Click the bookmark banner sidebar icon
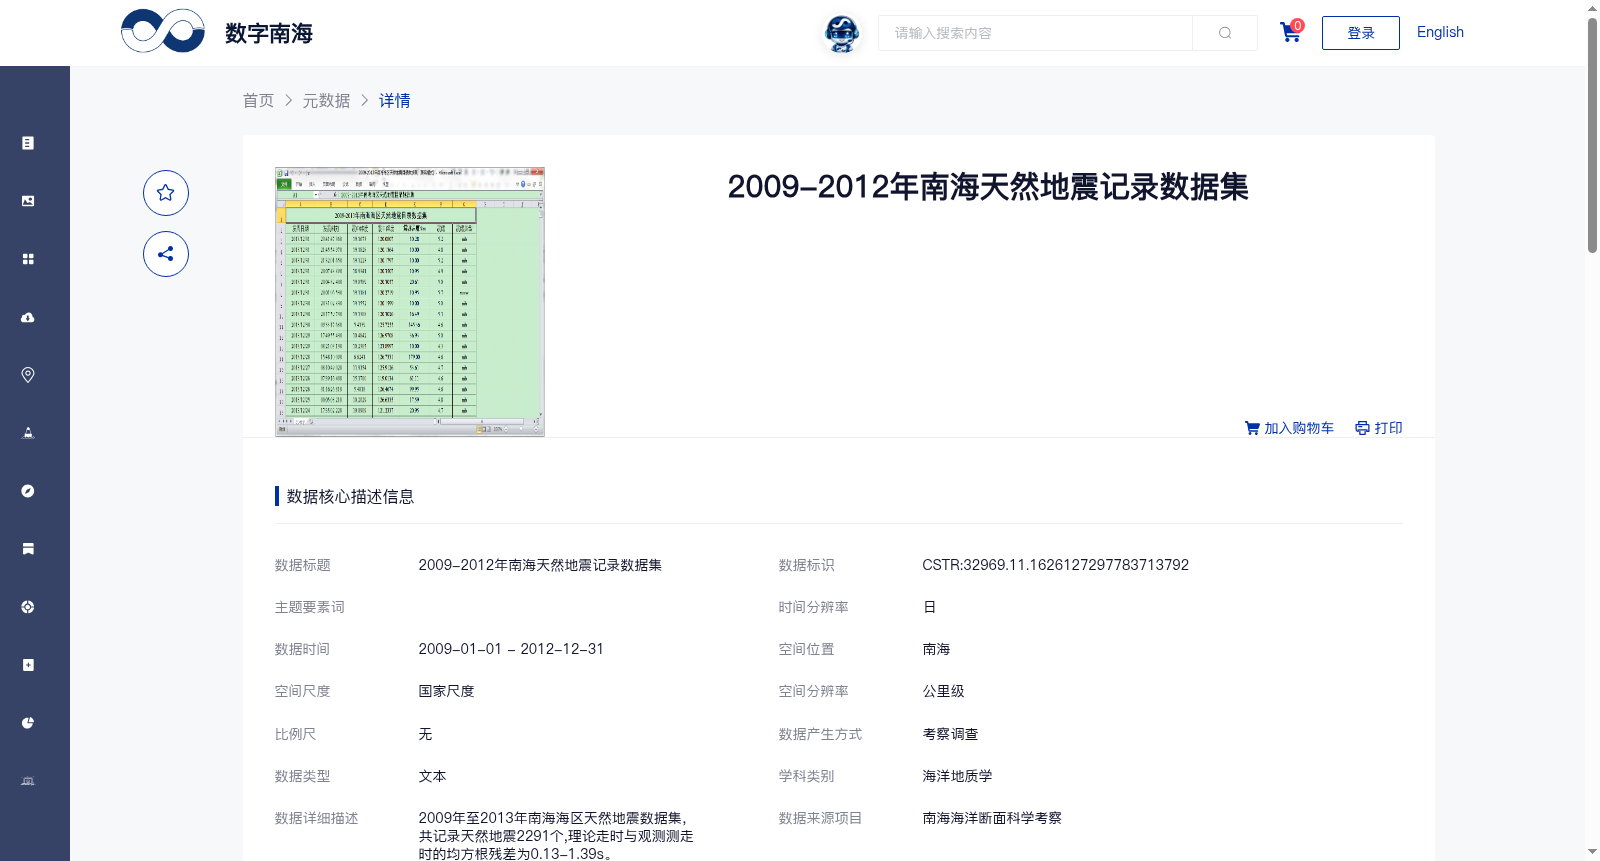Screen dimensions: 1600x861 pyautogui.click(x=28, y=549)
